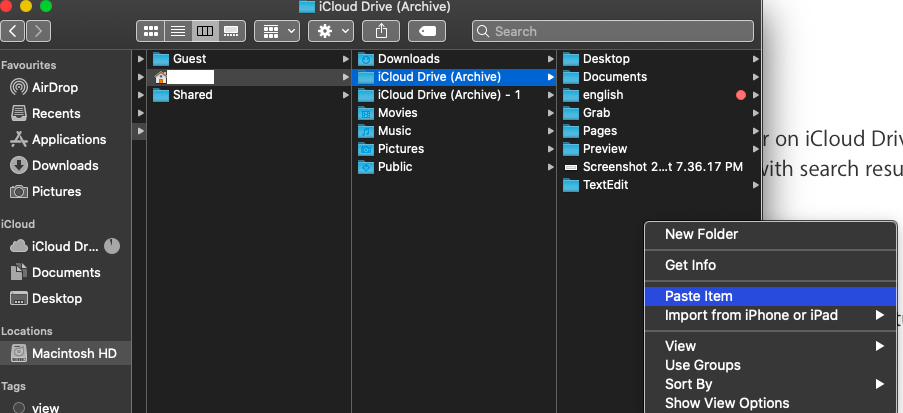Viewport: 903px width, 413px height.
Task: Expand the Public folder arrow
Action: pos(551,166)
